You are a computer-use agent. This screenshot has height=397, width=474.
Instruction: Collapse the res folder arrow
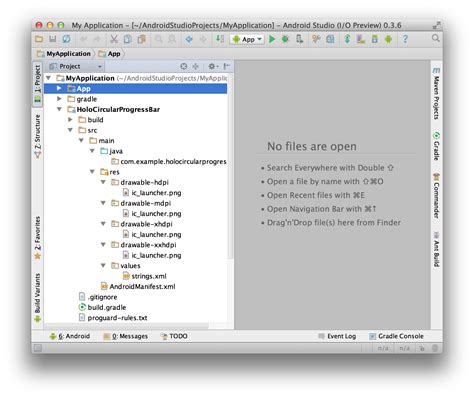92,172
